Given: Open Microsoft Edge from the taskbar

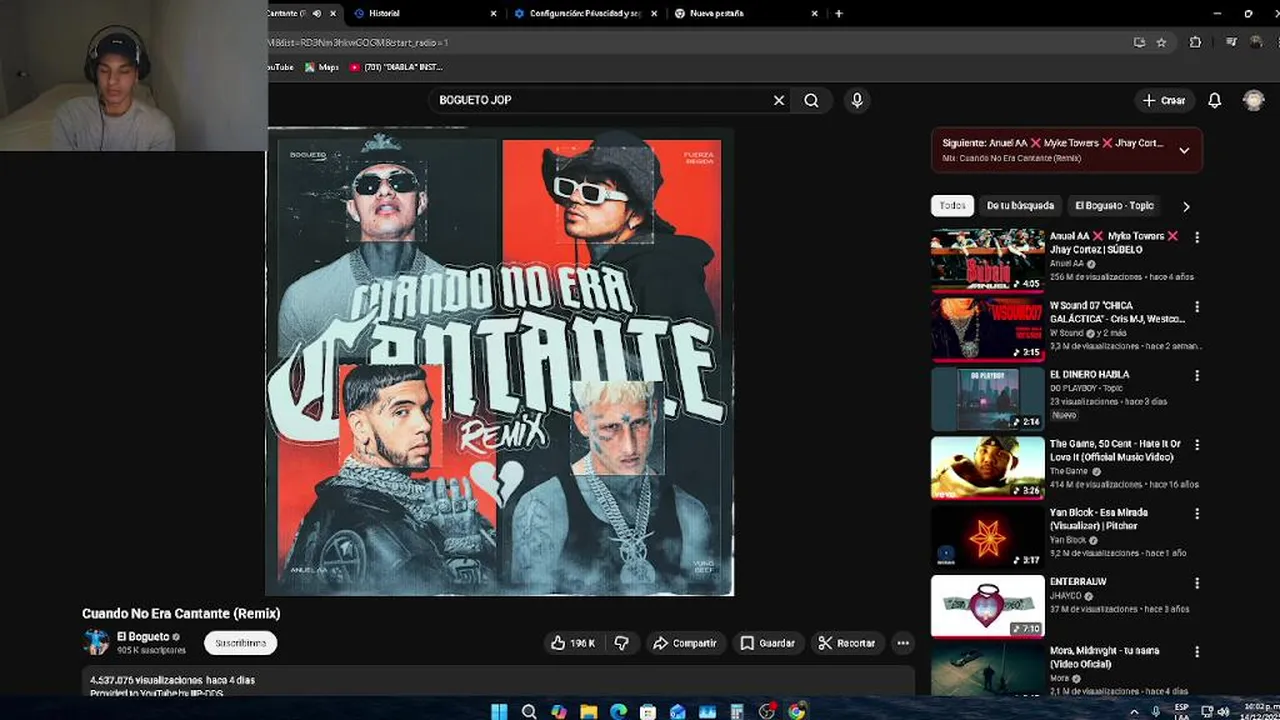Looking at the screenshot, I should tap(618, 711).
